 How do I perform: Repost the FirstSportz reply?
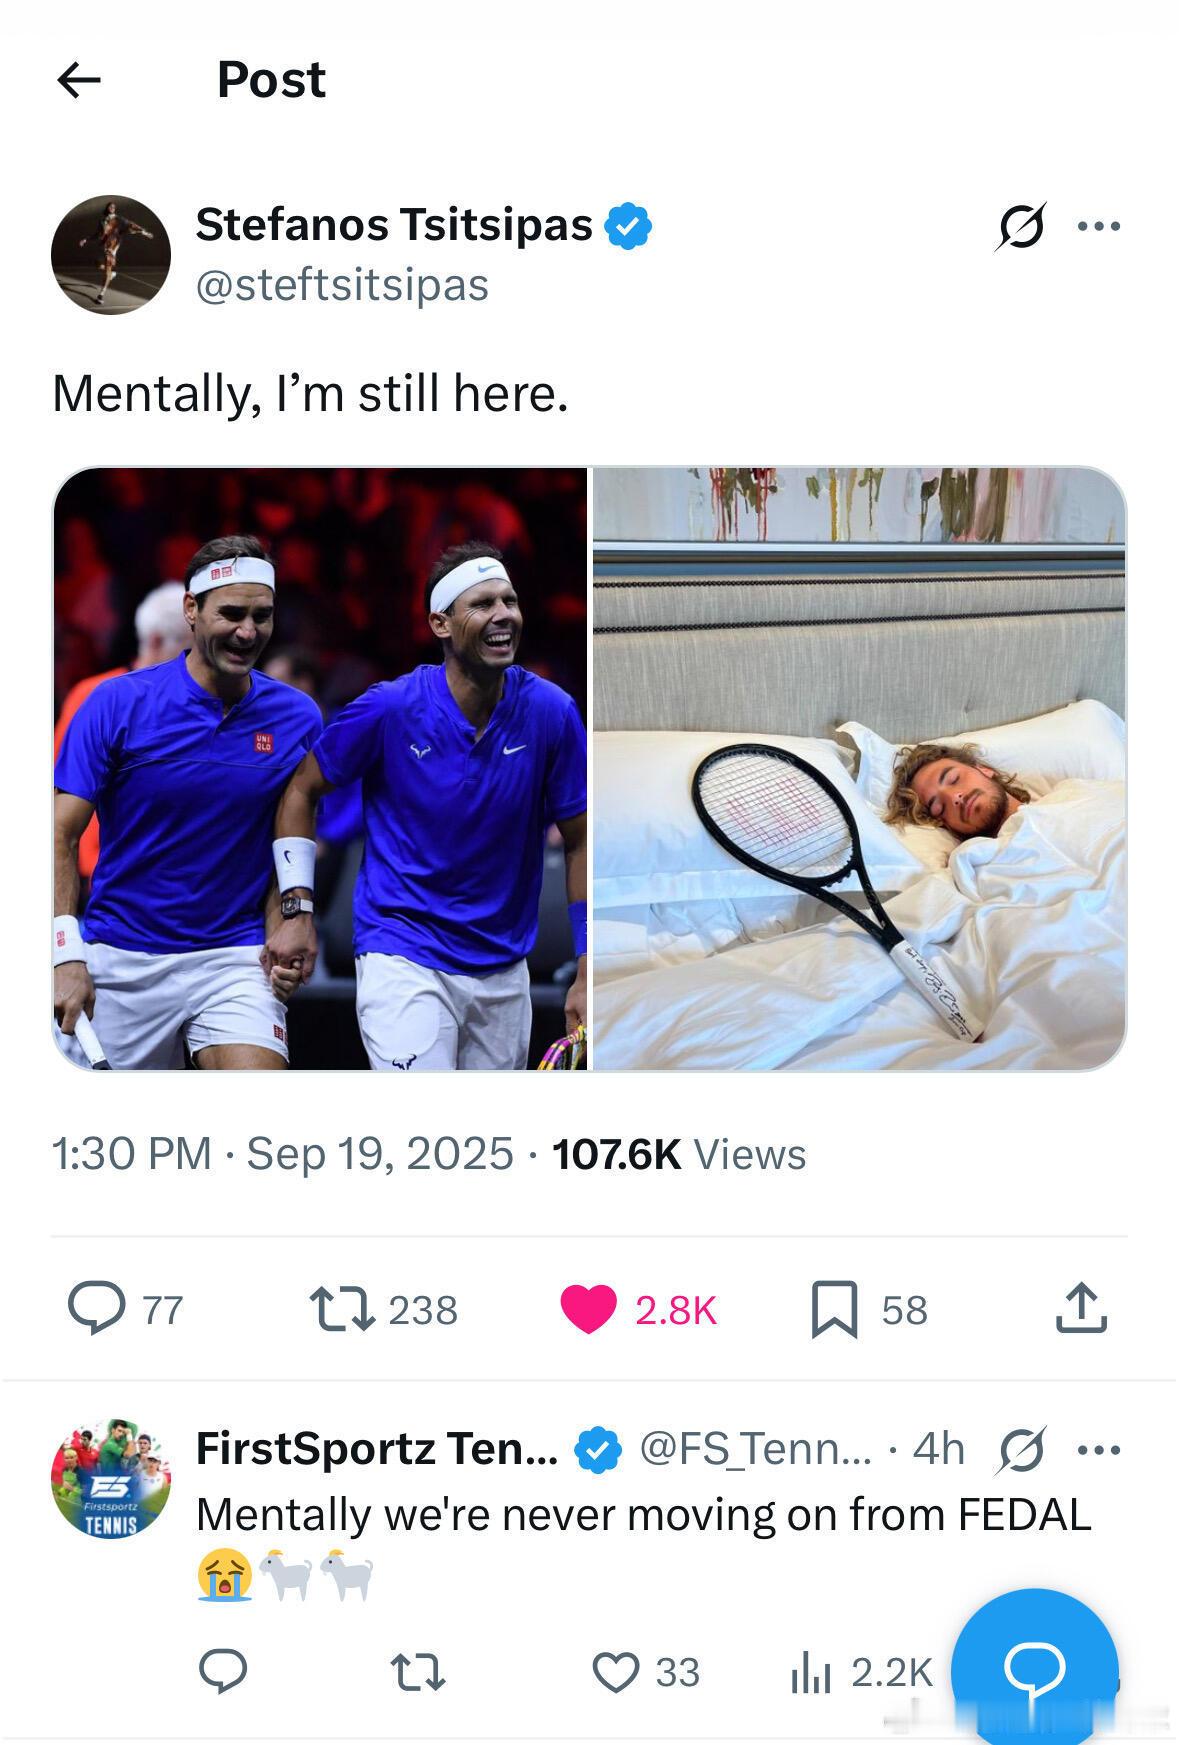416,1671
